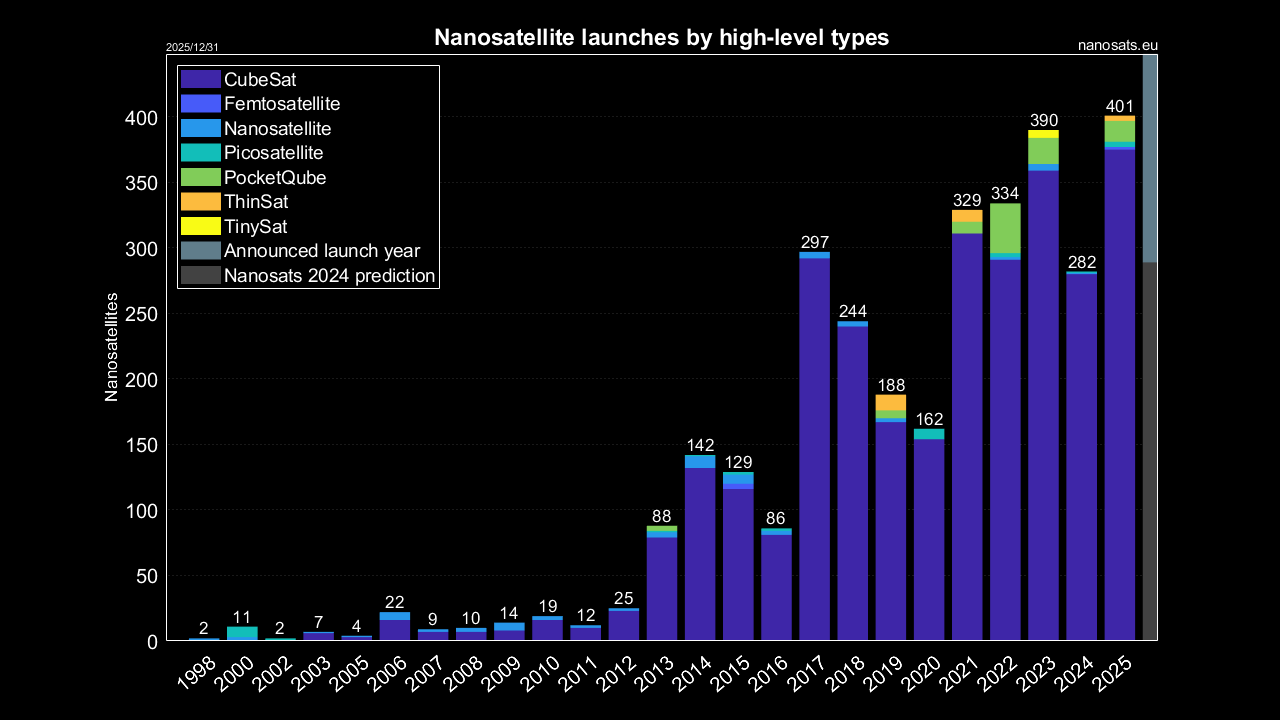Click the TinySat yellow legend swatch
Viewport: 1280px width, 720px height.
pyautogui.click(x=200, y=226)
